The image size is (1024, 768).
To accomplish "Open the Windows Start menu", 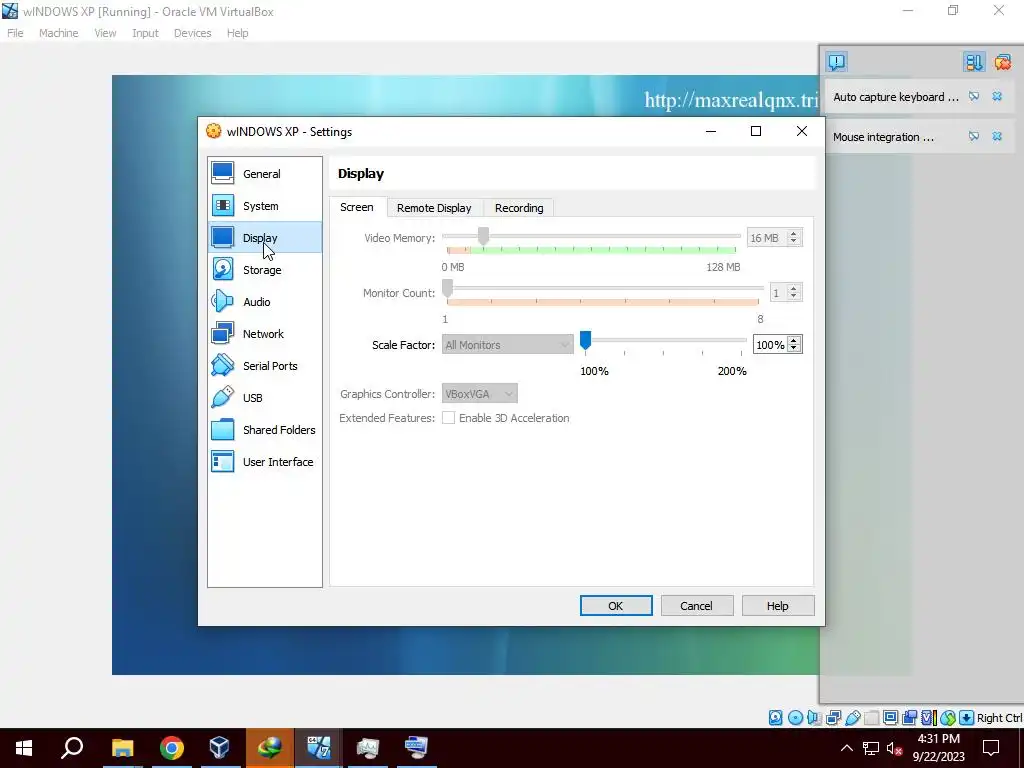I will pos(24,748).
